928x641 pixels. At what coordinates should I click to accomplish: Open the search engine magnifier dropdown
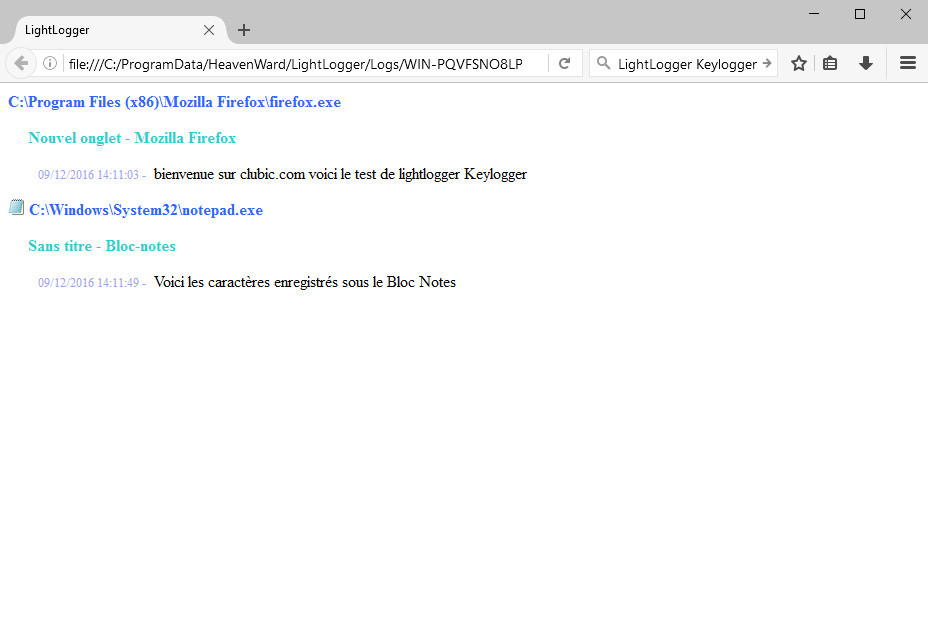click(x=604, y=63)
